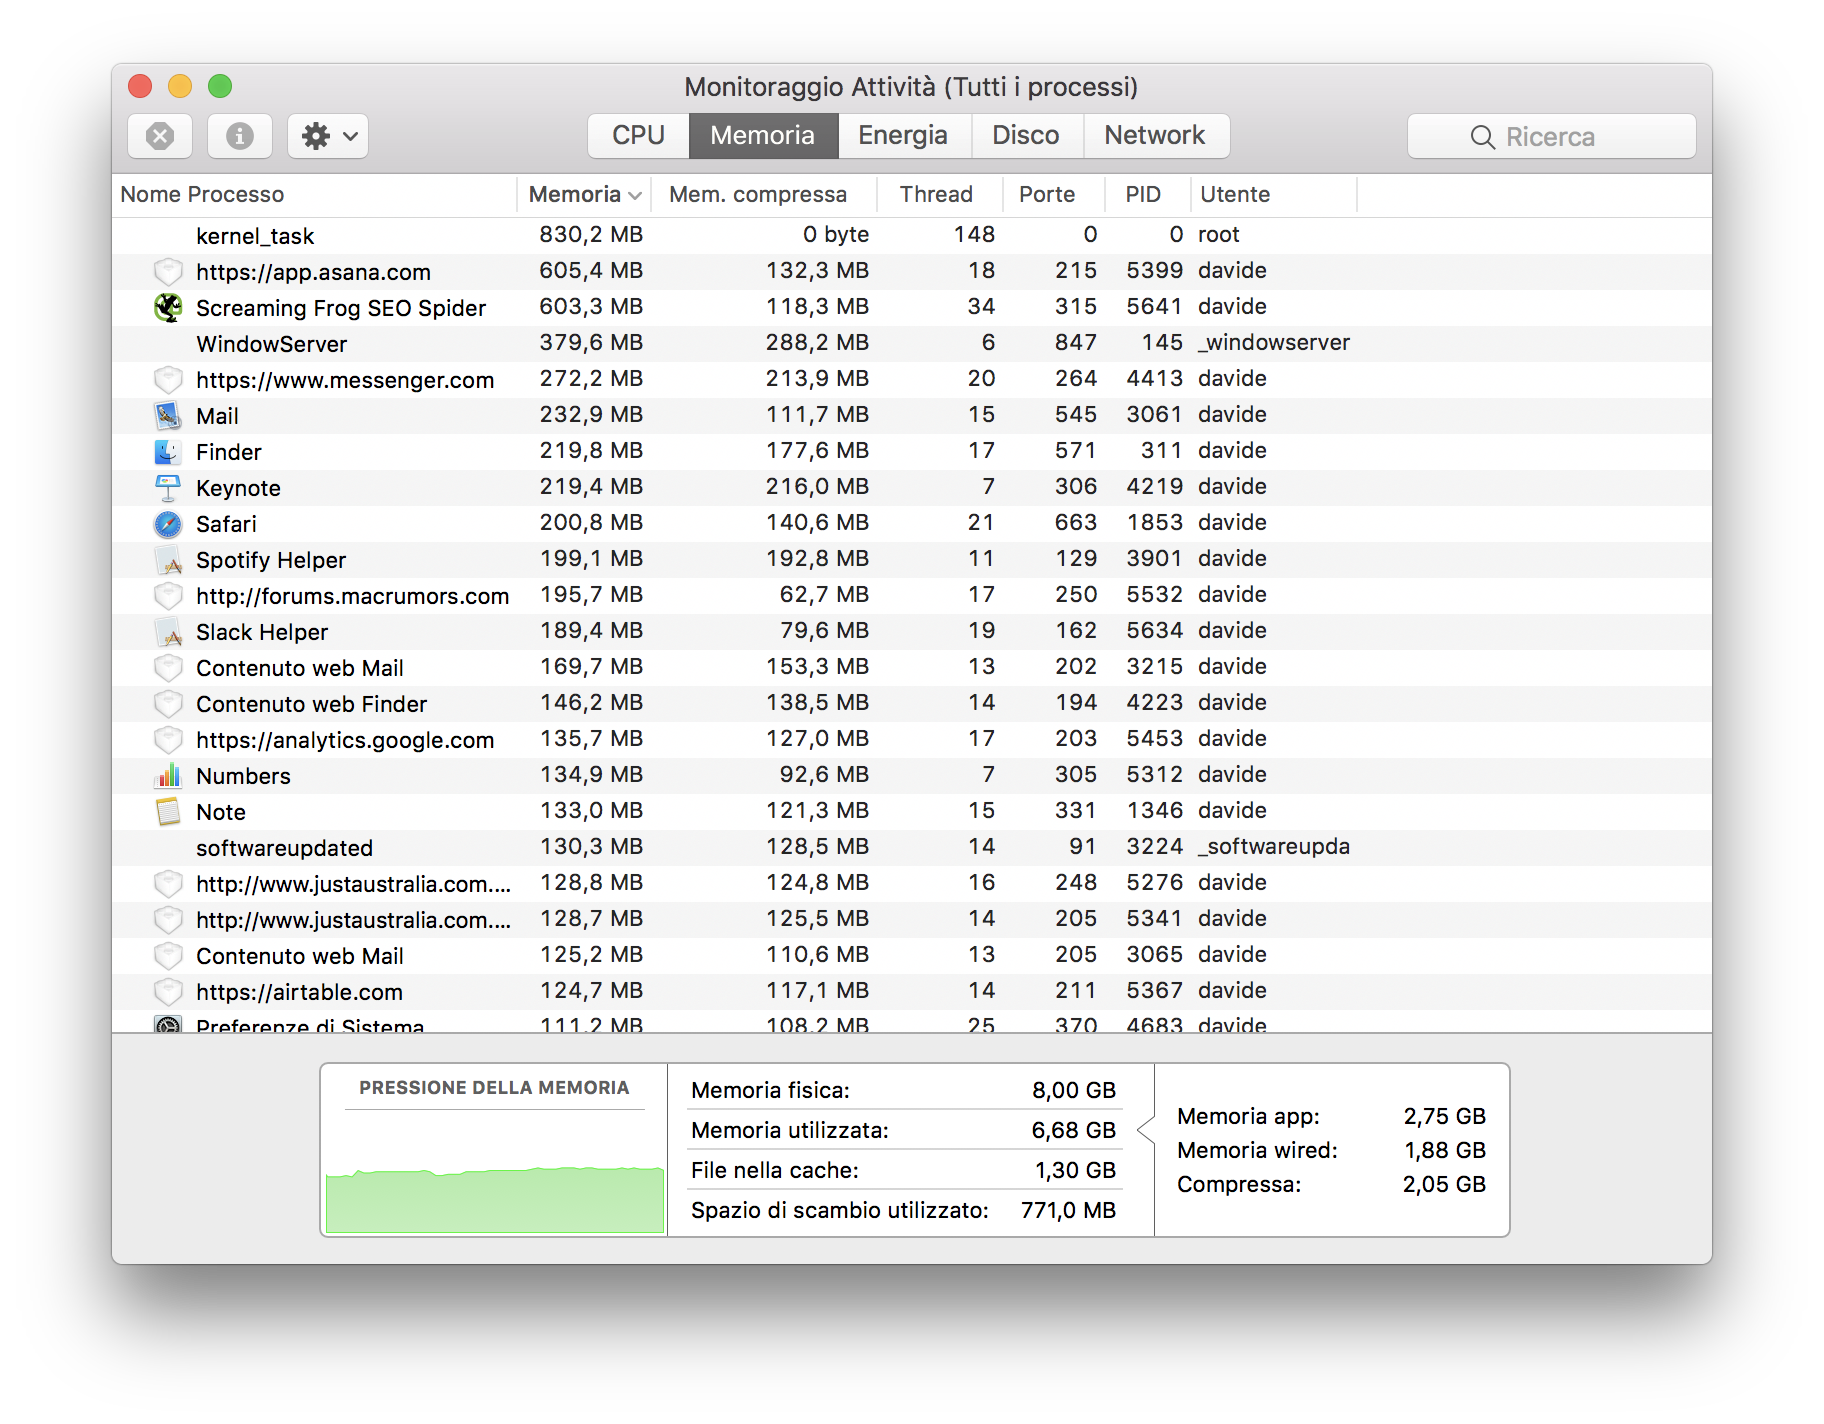Click the File nella cache 1,30 GB value
The height and width of the screenshot is (1424, 1824).
(1075, 1170)
